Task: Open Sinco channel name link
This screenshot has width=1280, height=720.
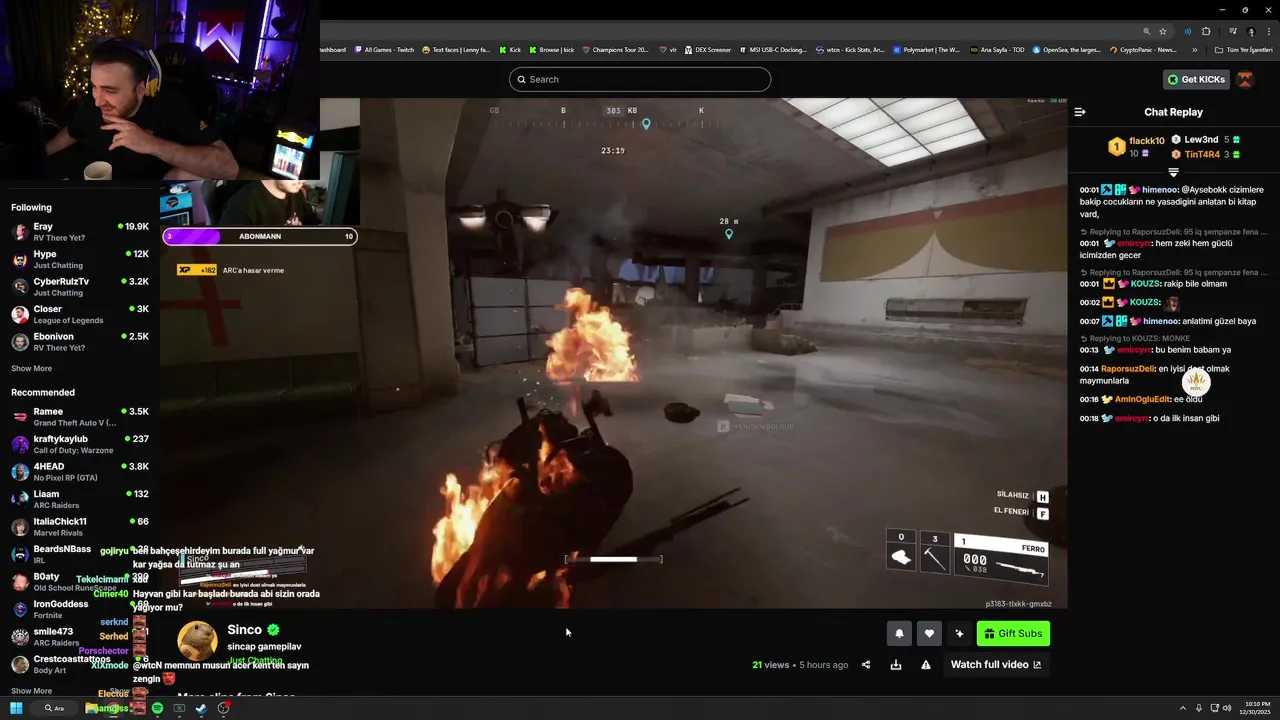Action: pos(245,630)
